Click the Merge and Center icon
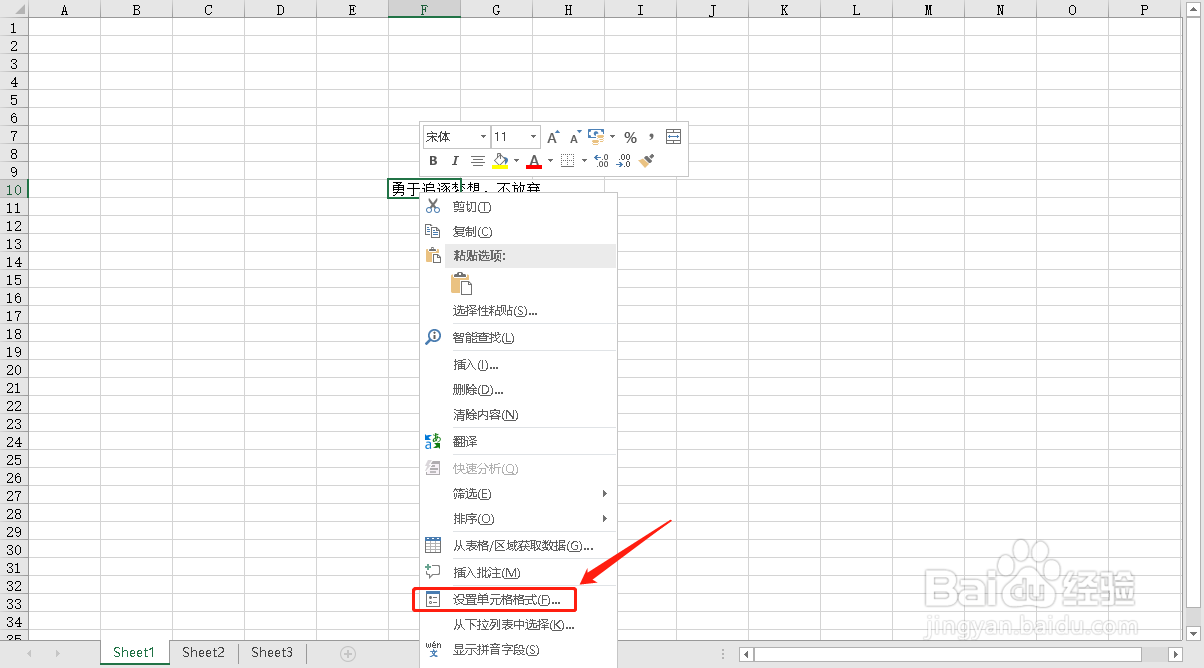The height and width of the screenshot is (668, 1204). [x=671, y=136]
